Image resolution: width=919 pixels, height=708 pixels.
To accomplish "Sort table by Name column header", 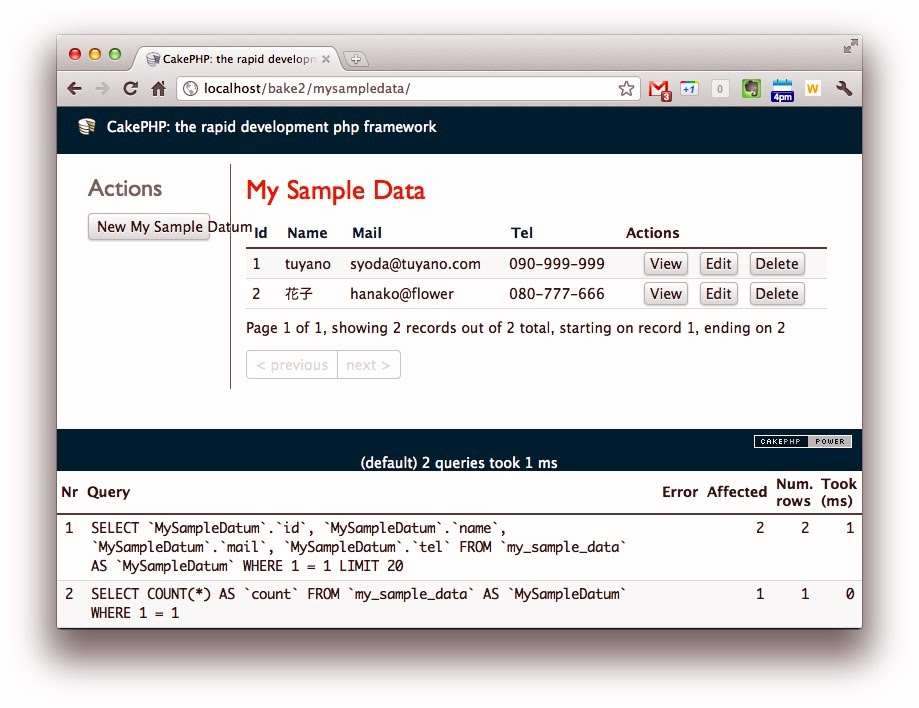I will [x=307, y=233].
